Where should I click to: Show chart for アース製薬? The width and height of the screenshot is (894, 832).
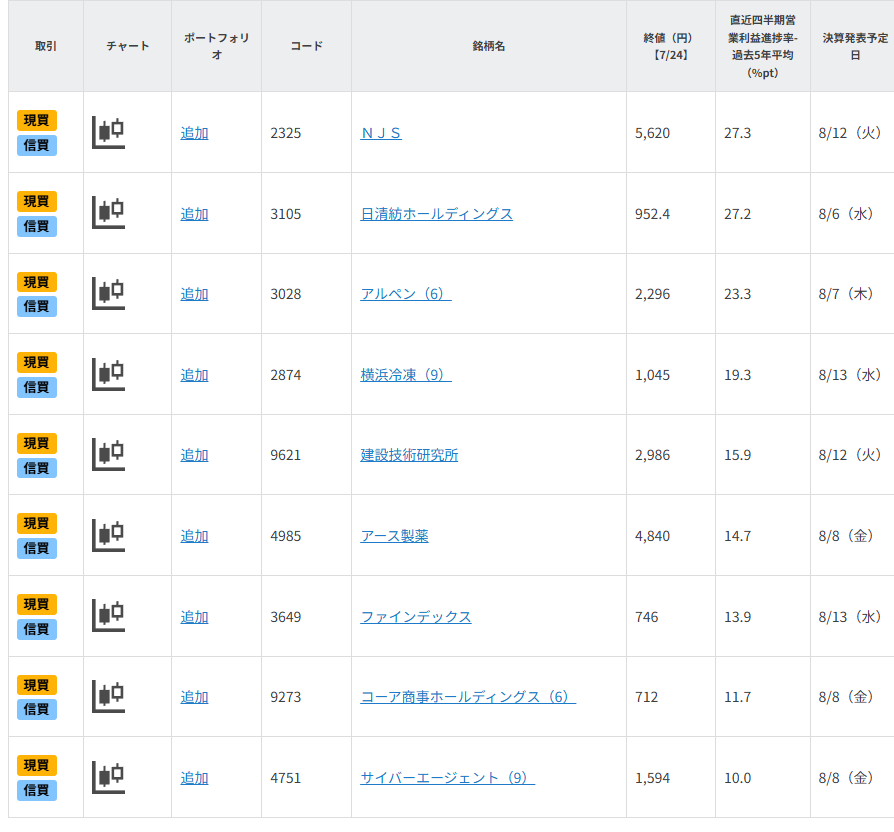tap(108, 535)
